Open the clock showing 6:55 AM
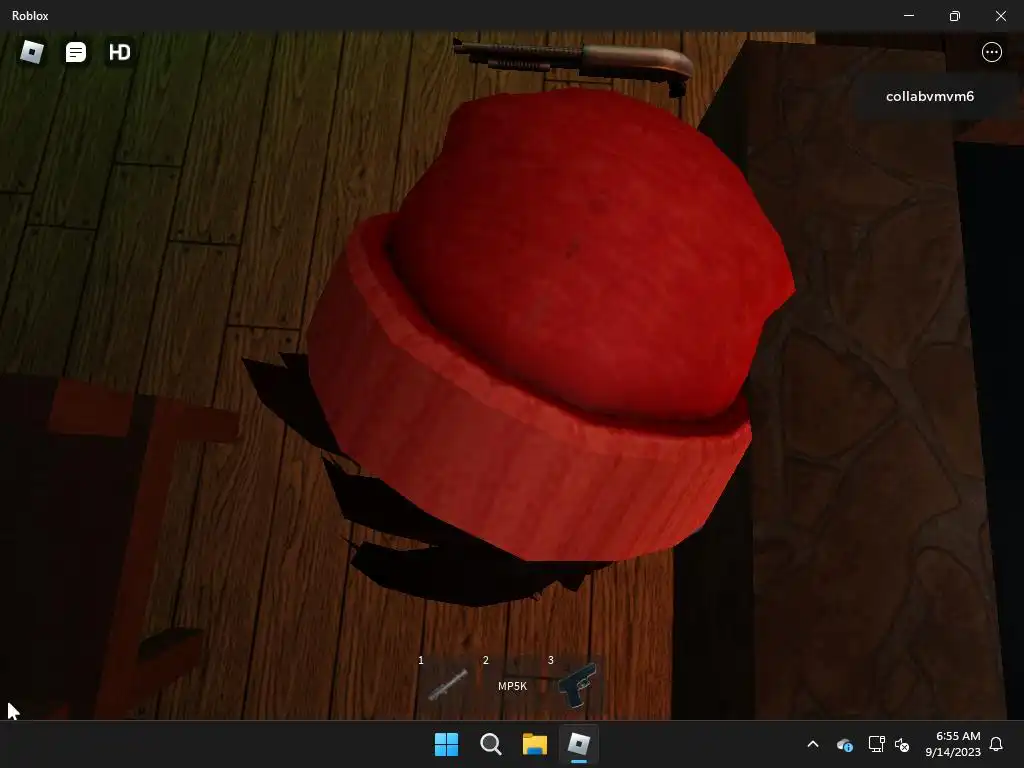Screen dimensions: 1024x768 [953, 744]
